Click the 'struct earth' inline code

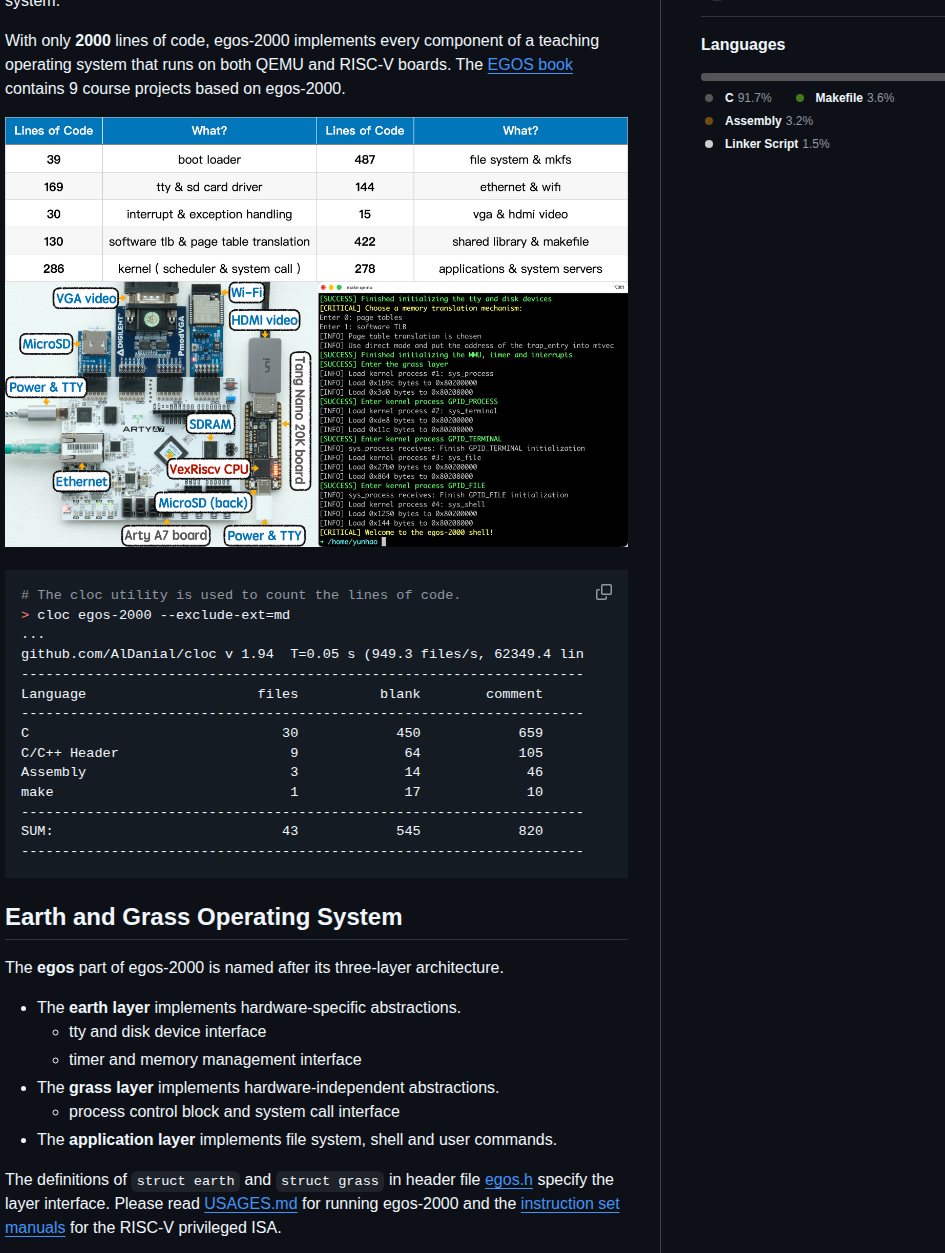click(186, 1180)
